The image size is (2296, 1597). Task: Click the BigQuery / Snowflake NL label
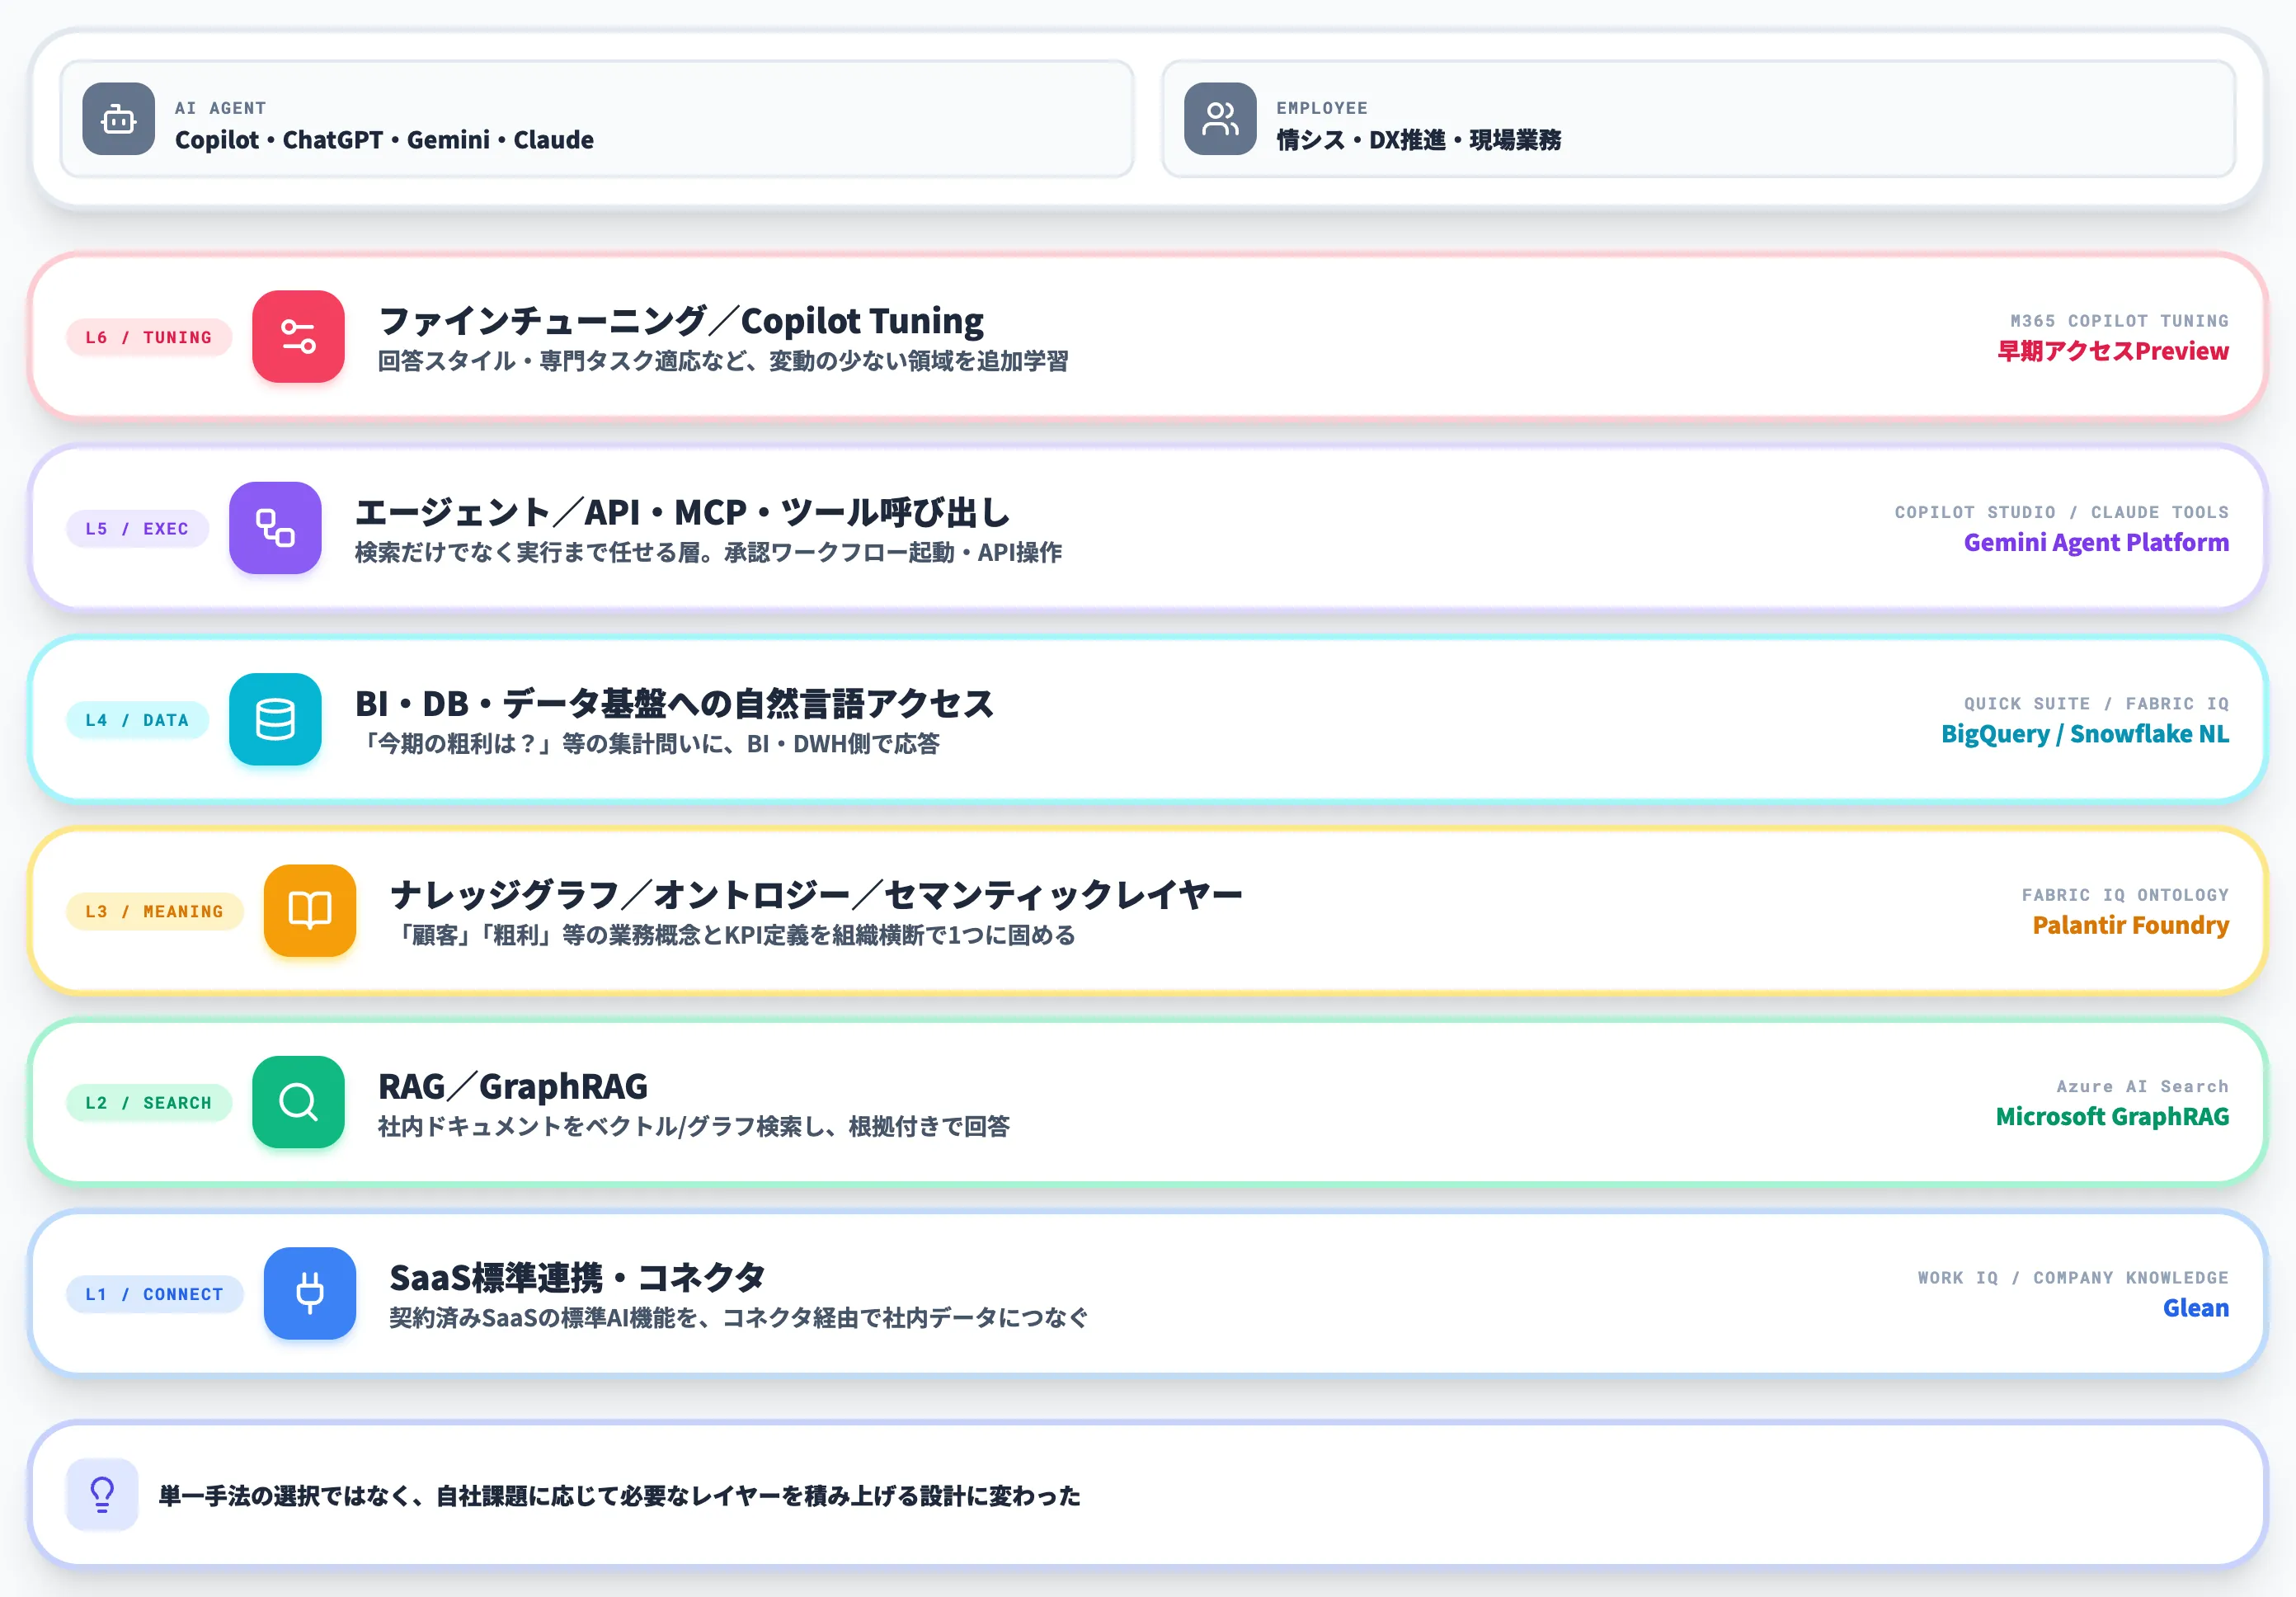2085,734
